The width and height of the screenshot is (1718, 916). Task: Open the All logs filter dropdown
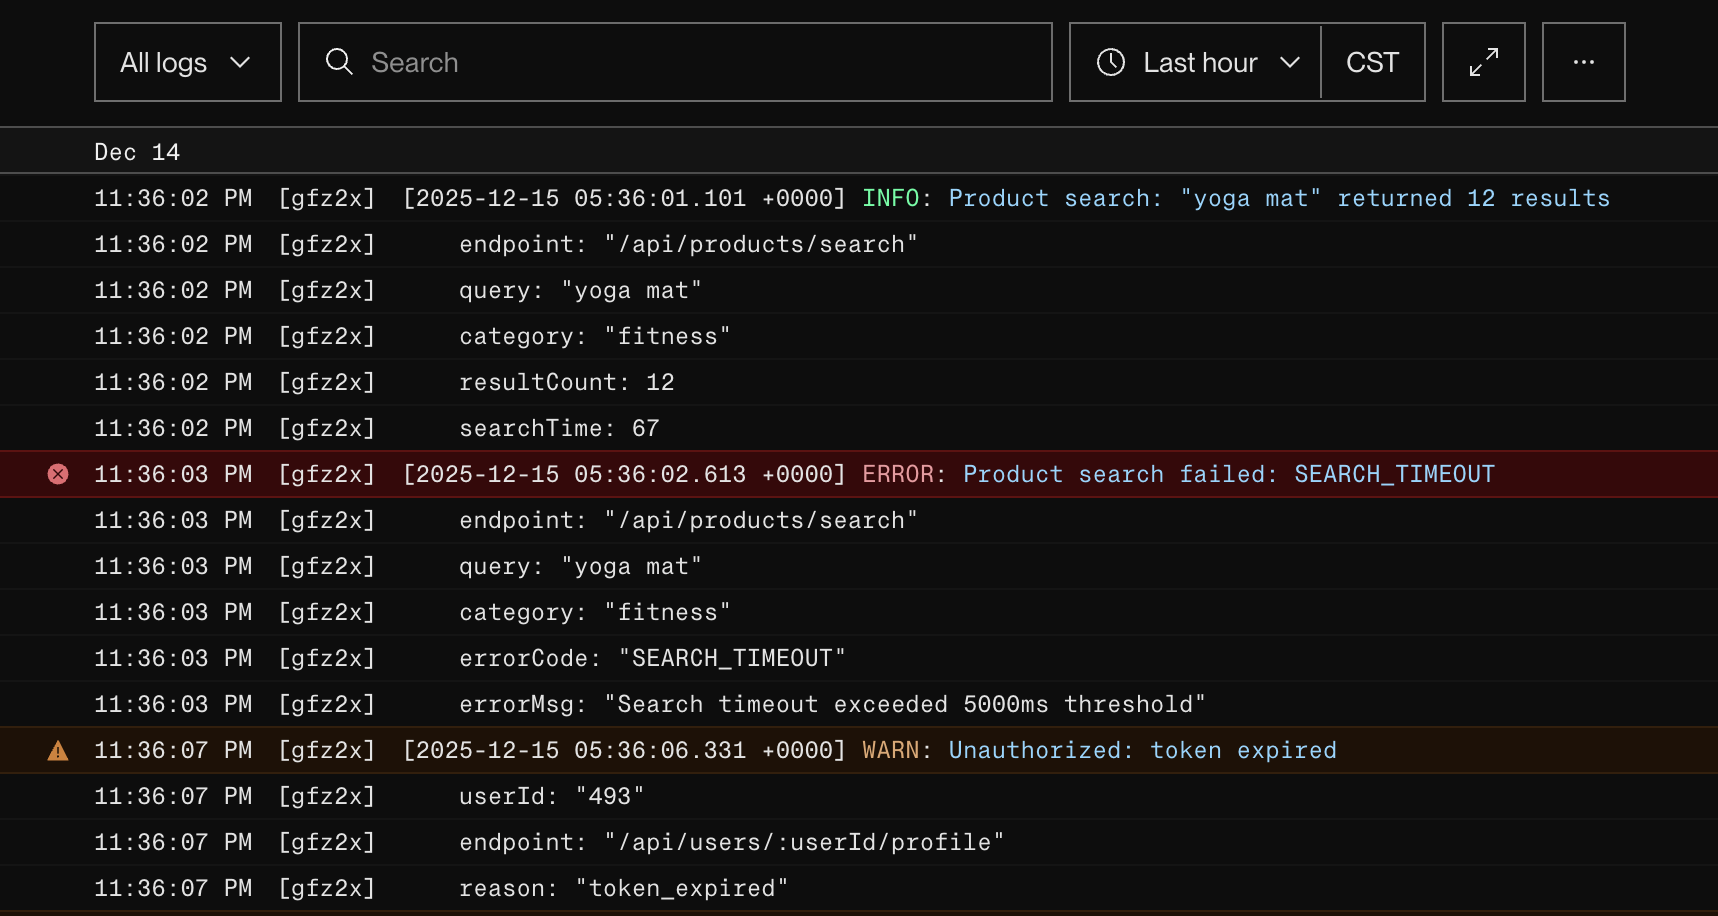click(x=187, y=62)
